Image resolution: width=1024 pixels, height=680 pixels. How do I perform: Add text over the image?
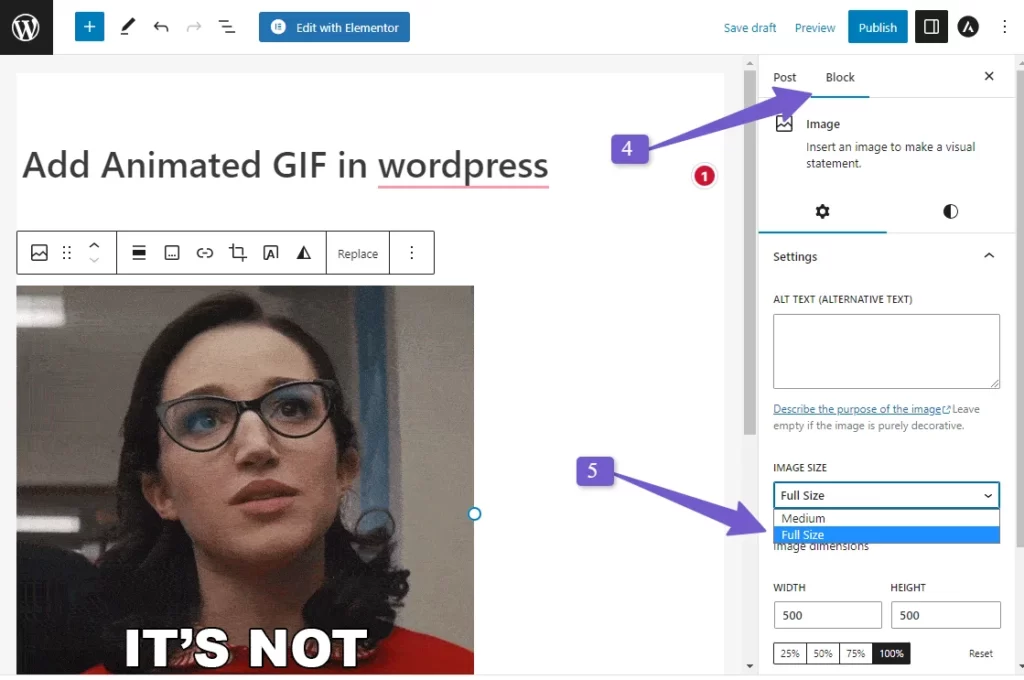[x=270, y=253]
